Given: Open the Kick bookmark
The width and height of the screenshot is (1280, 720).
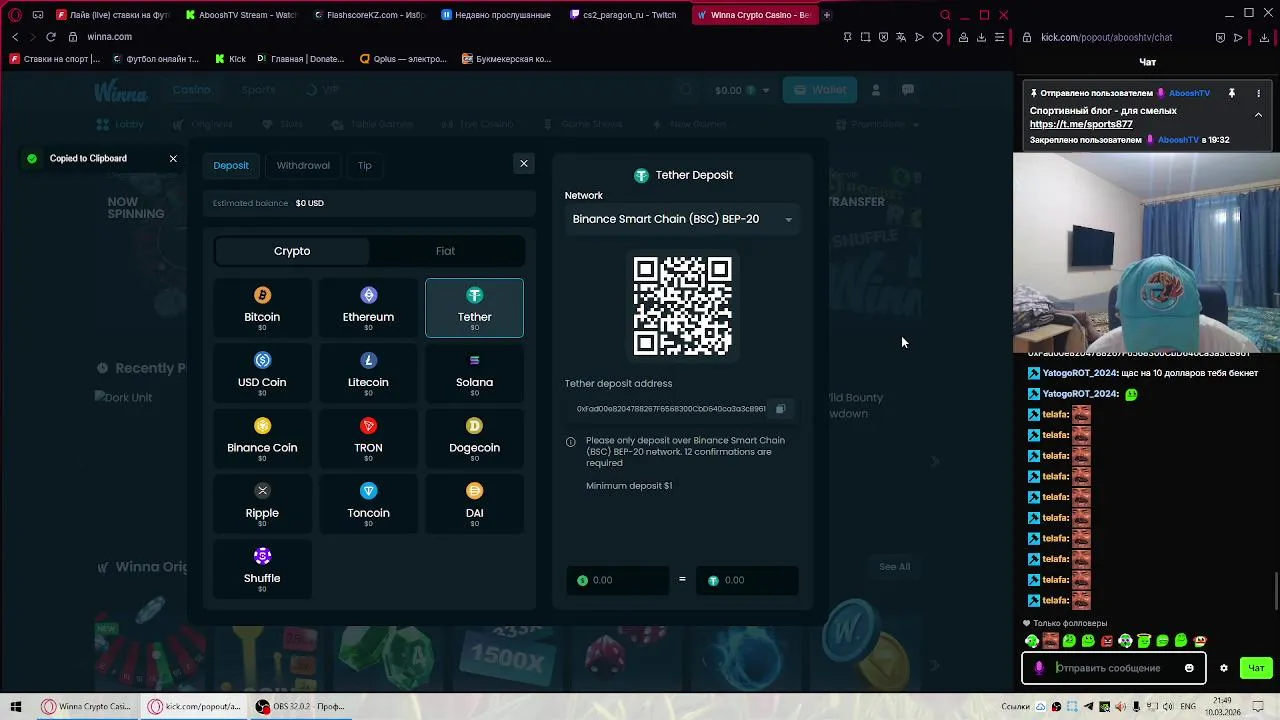Looking at the screenshot, I should coord(230,59).
